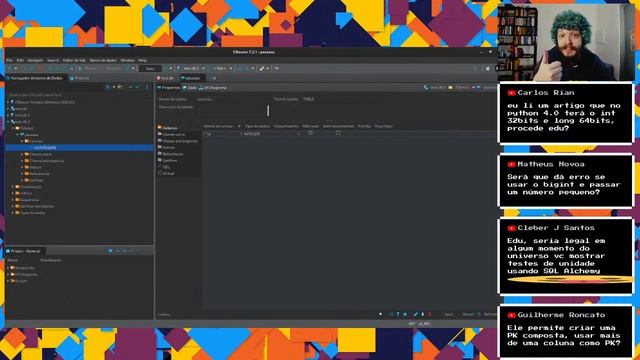This screenshot has height=360, width=640.
Task: Expand the Chaves únicas navigator folder
Action: click(22, 154)
